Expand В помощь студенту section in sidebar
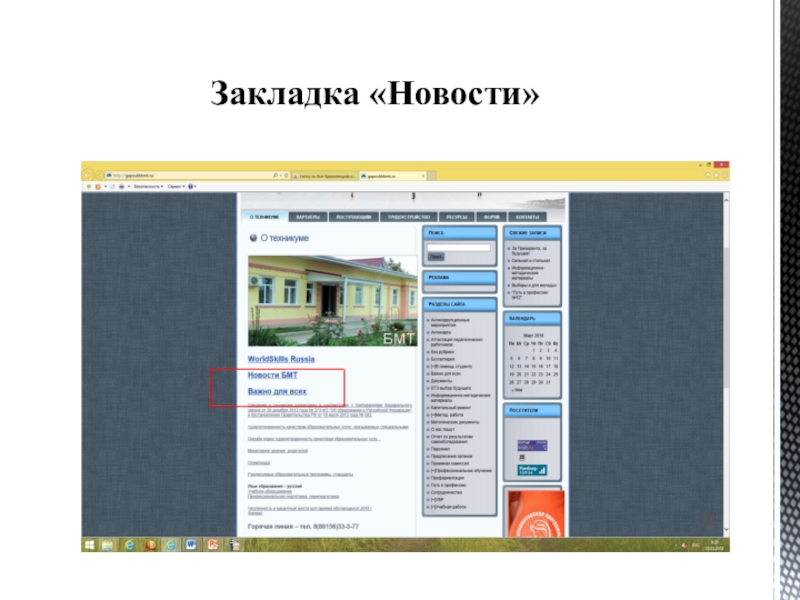Image resolution: width=800 pixels, height=600 pixels. 451,366
